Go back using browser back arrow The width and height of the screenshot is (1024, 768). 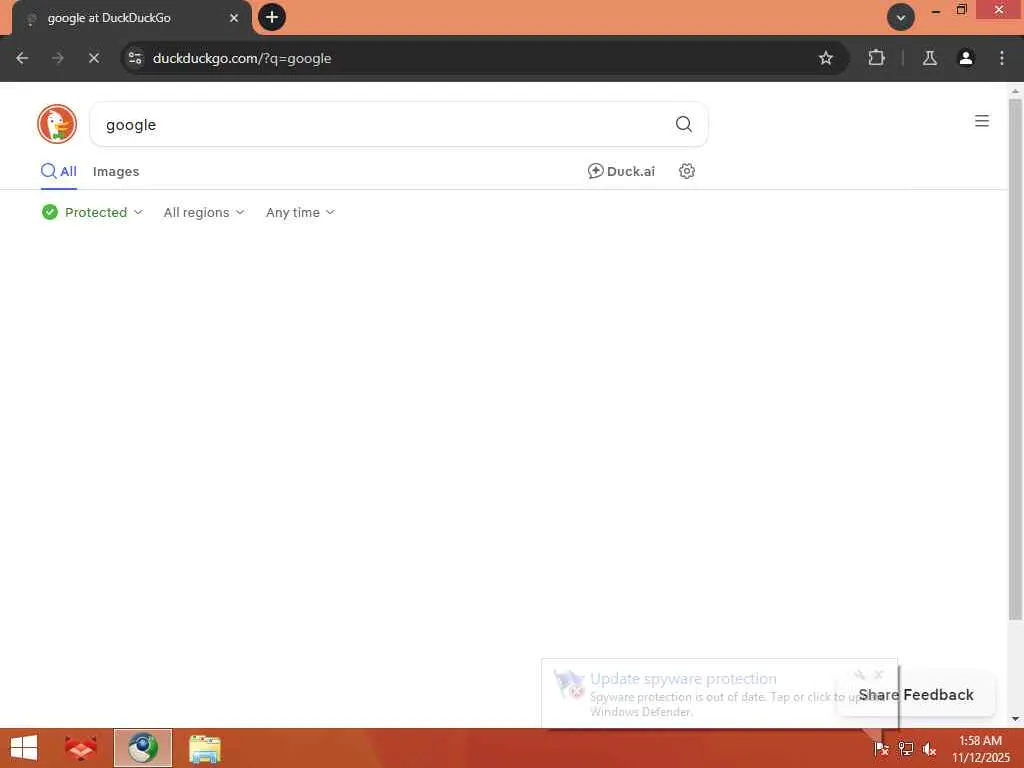click(22, 58)
